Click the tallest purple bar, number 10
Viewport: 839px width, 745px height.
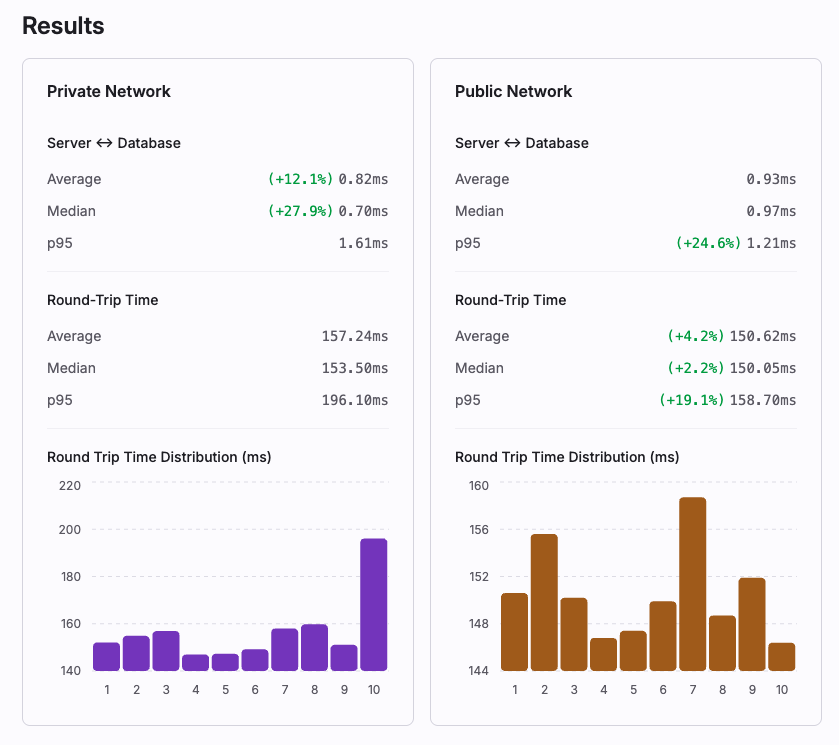click(373, 604)
